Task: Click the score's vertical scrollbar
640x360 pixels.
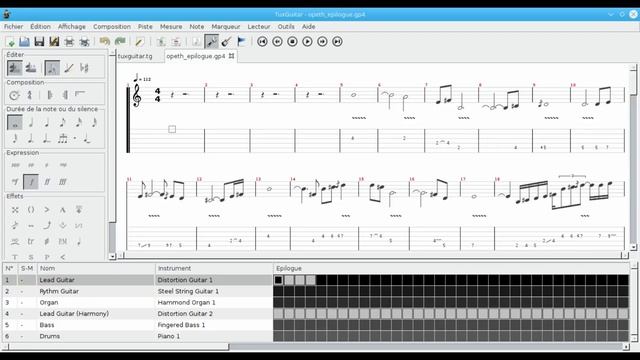Action: [633, 157]
